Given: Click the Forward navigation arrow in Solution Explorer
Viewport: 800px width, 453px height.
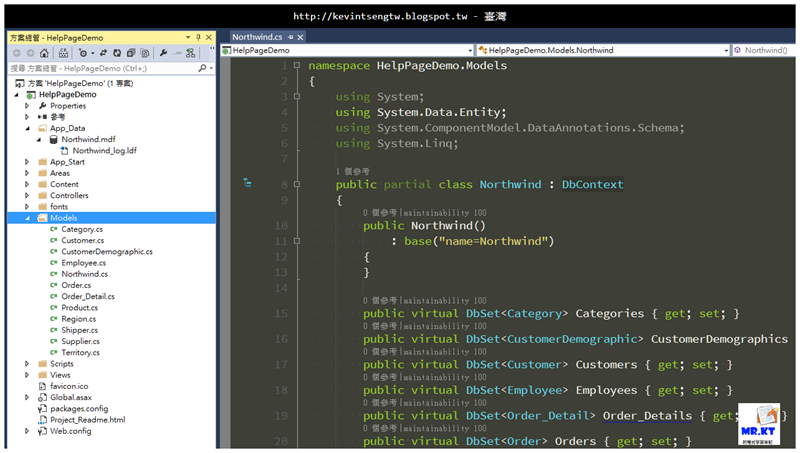Looking at the screenshot, I should (31, 53).
